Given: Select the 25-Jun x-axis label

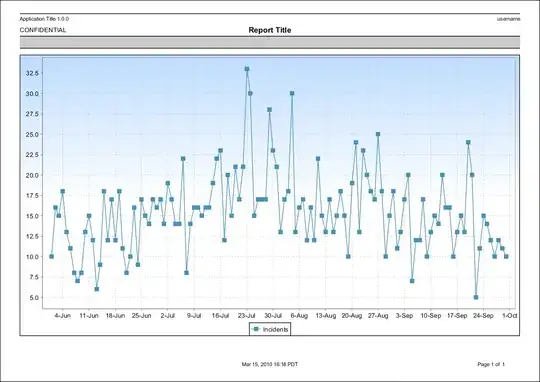Looking at the screenshot, I should pyautogui.click(x=141, y=316).
